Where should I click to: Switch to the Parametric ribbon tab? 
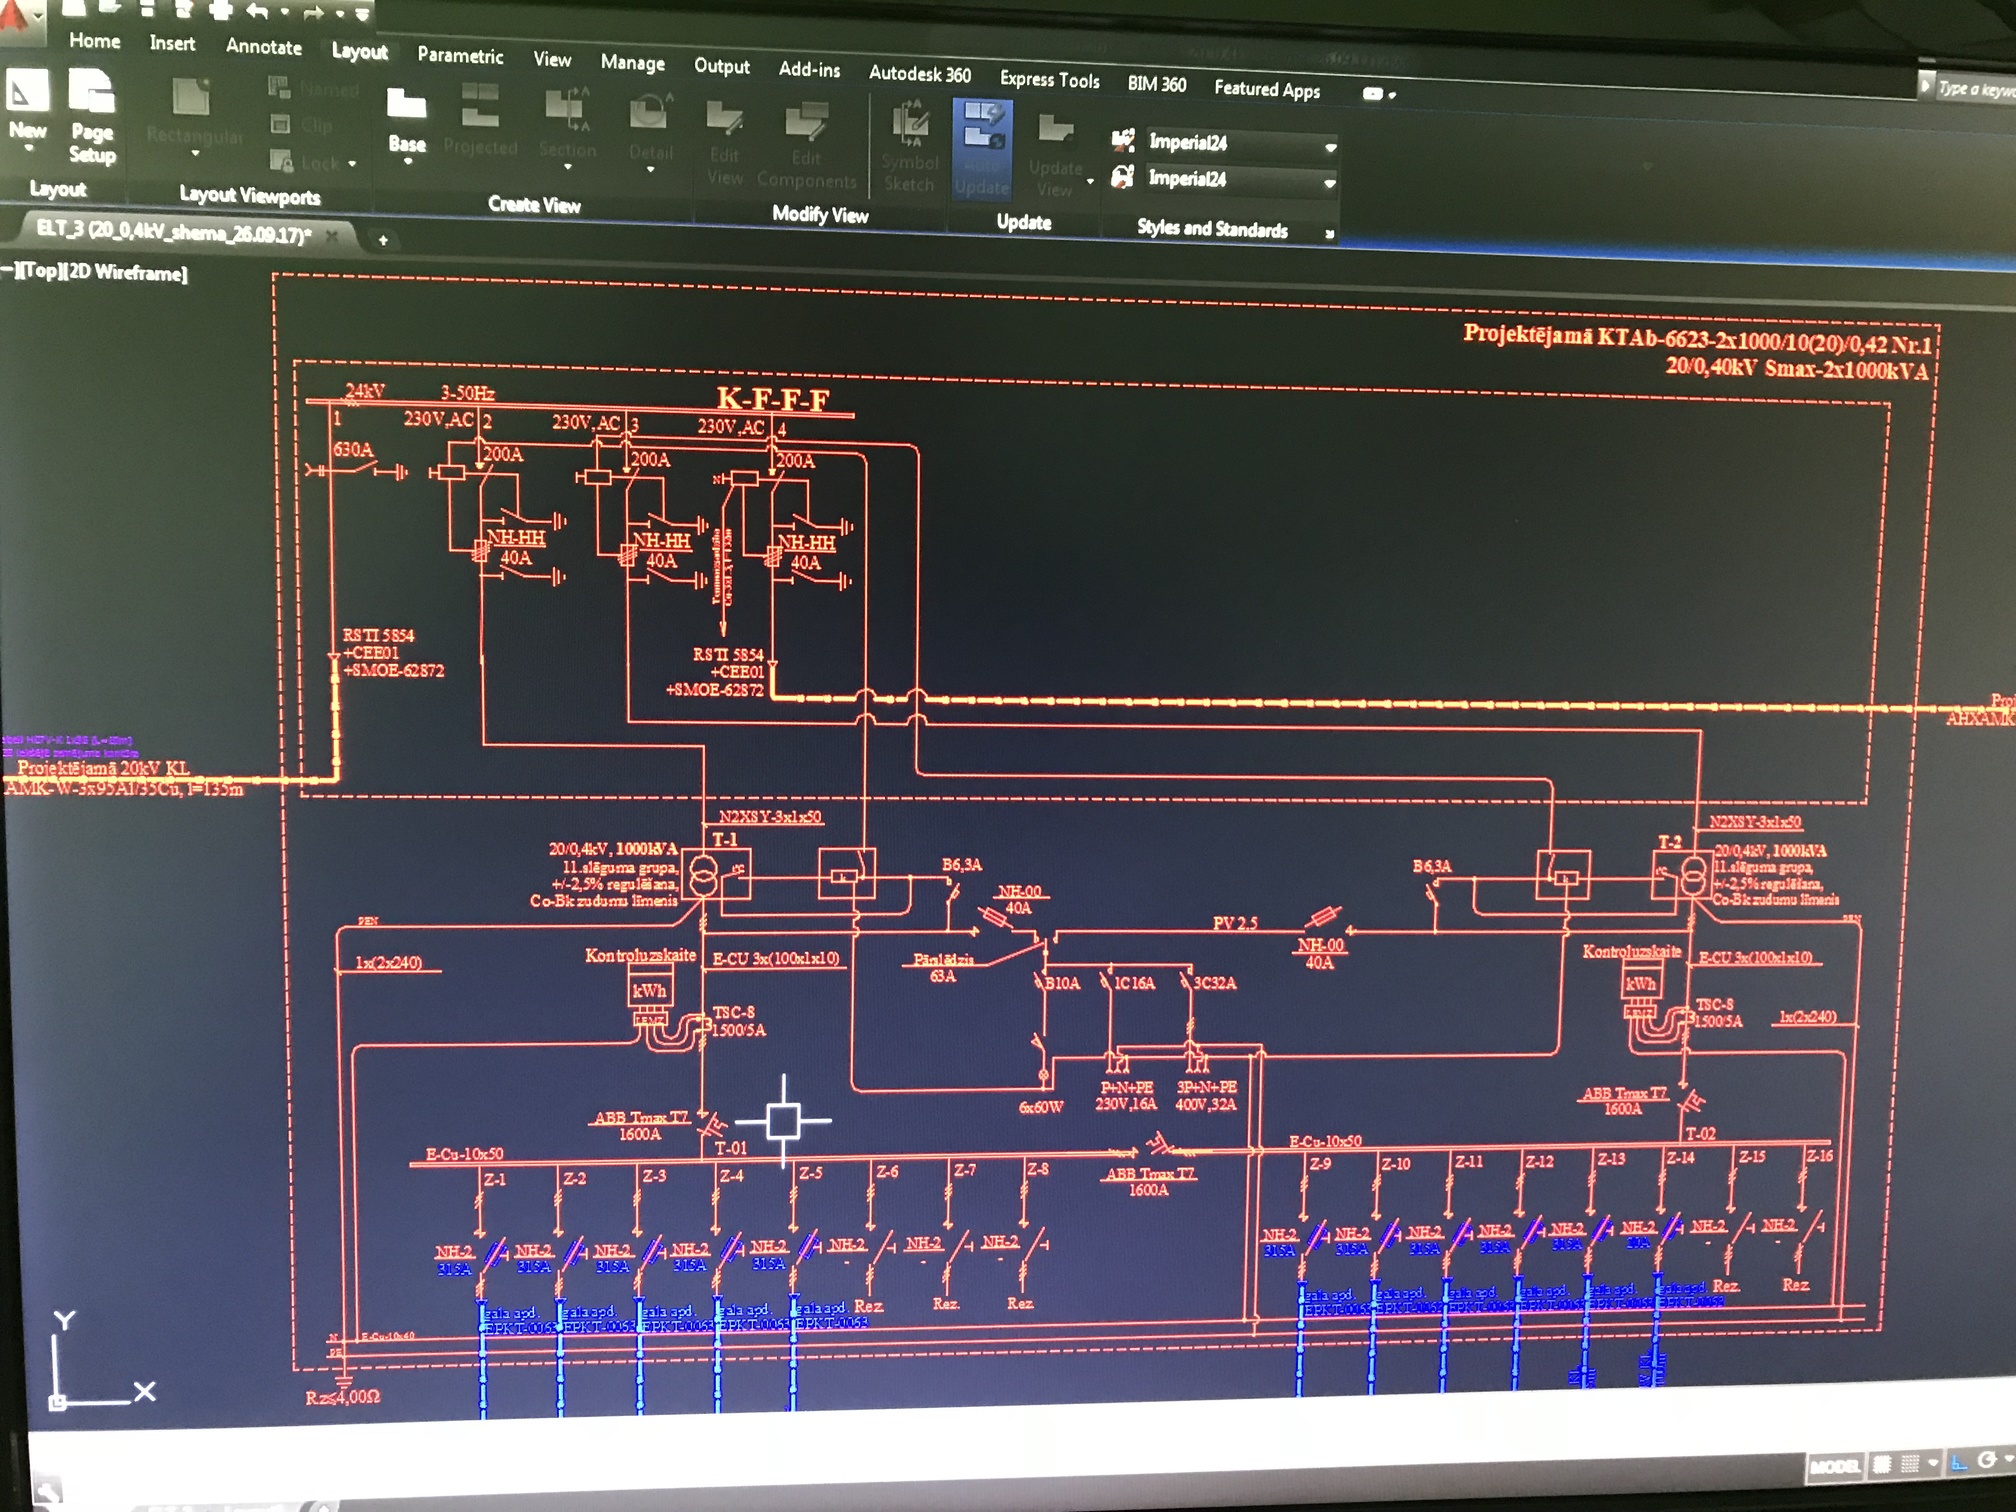[460, 55]
